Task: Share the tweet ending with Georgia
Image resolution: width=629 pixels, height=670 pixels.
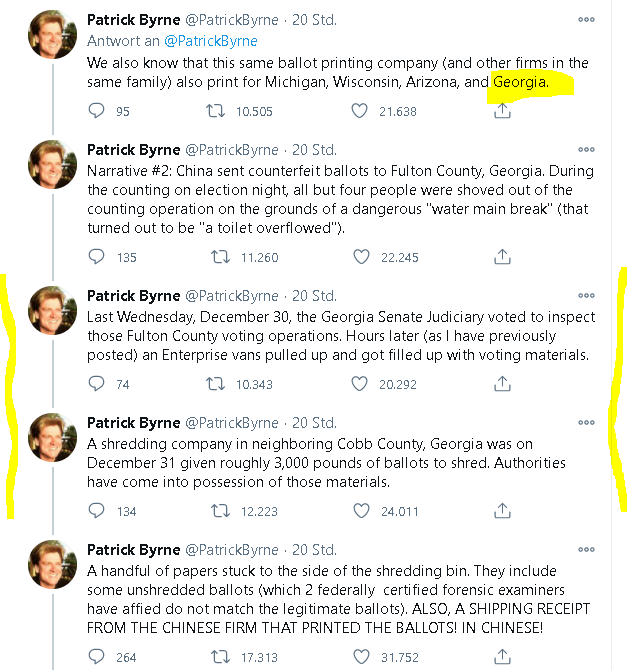Action: pos(502,111)
